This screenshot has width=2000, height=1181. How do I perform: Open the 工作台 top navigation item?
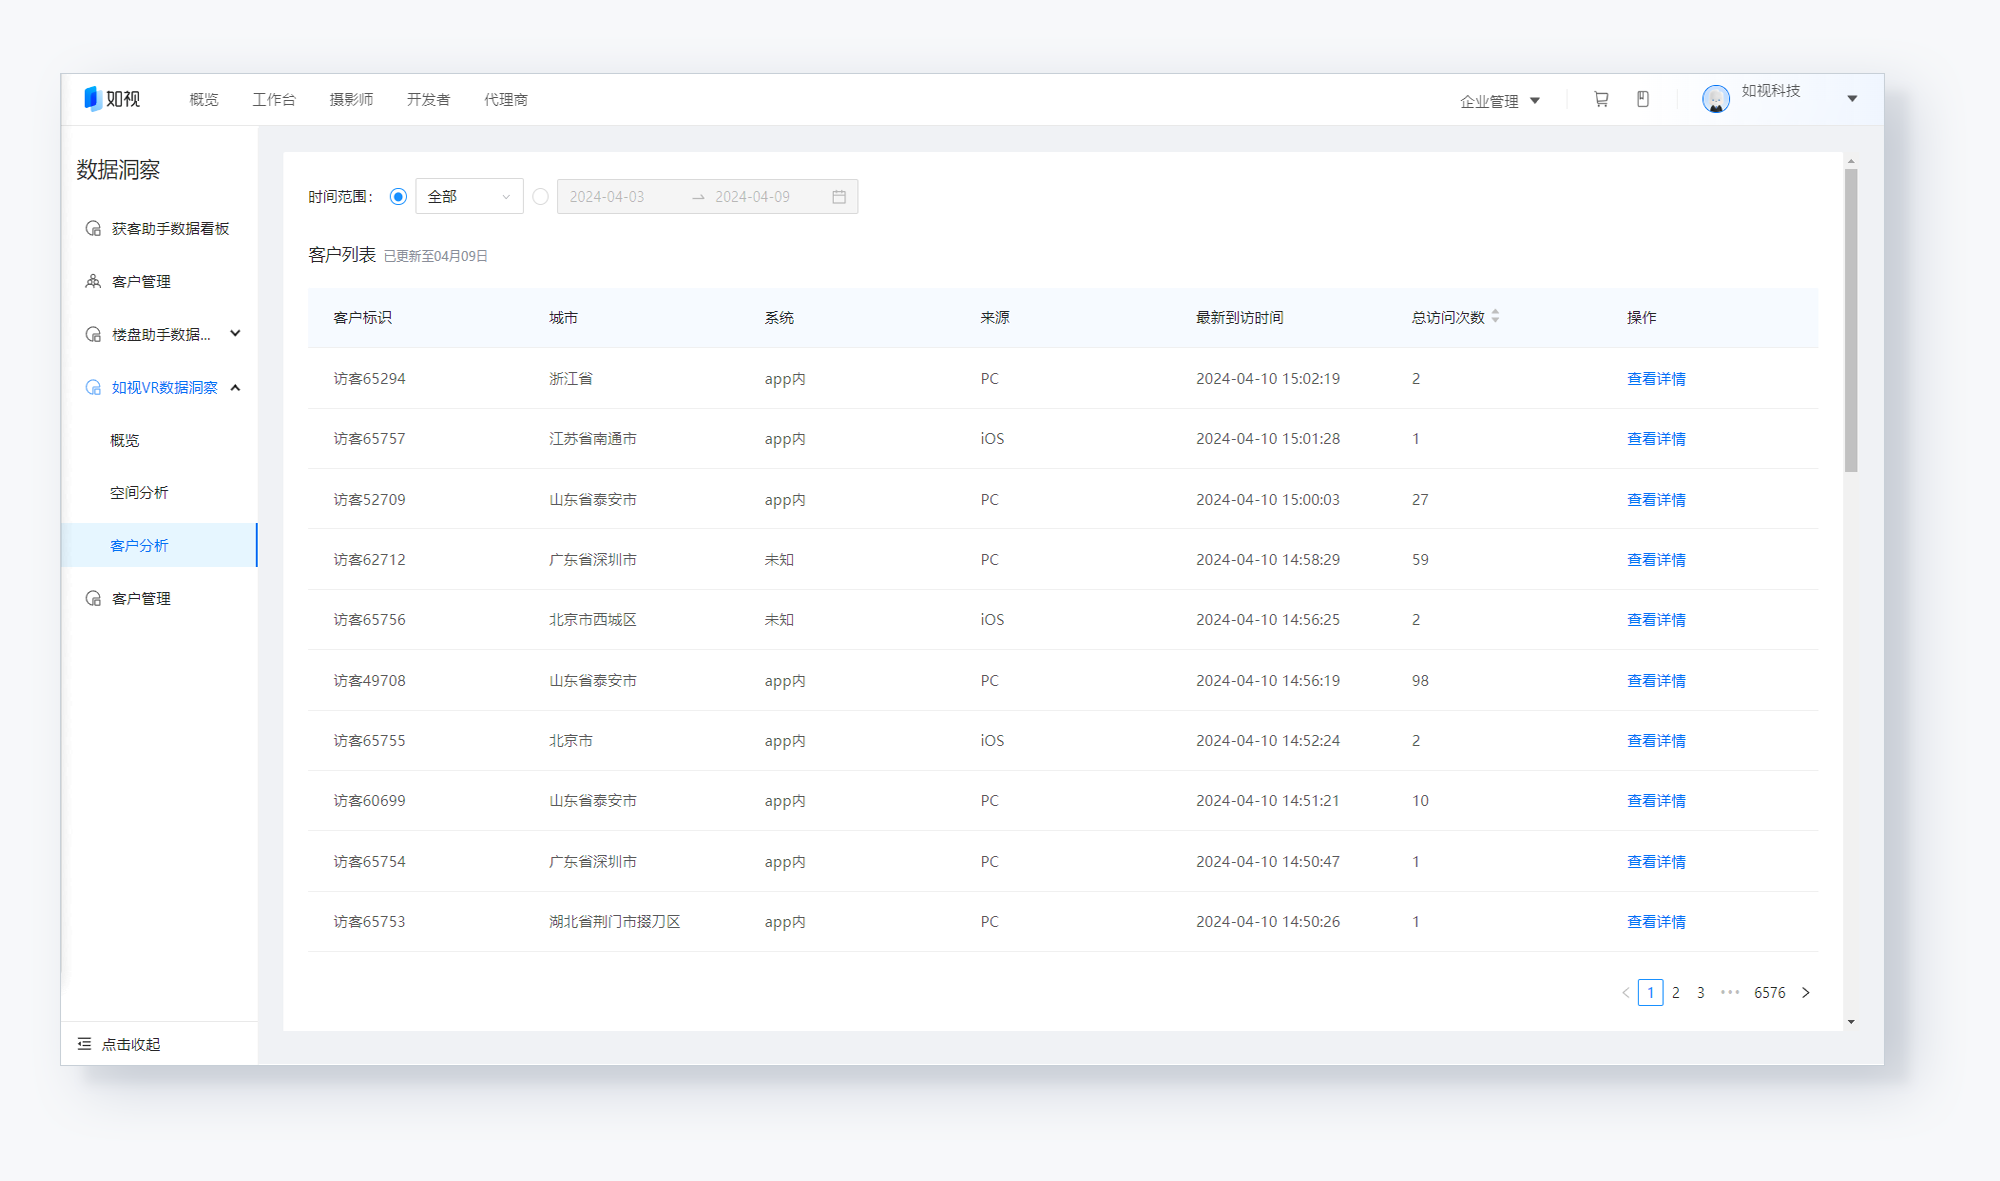point(274,100)
